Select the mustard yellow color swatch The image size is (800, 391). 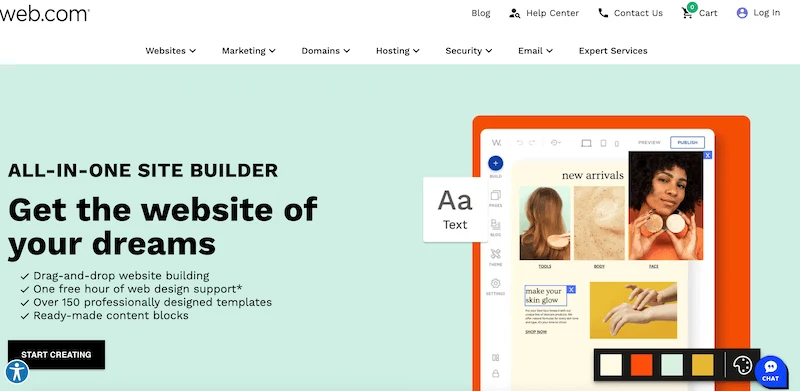coord(703,365)
